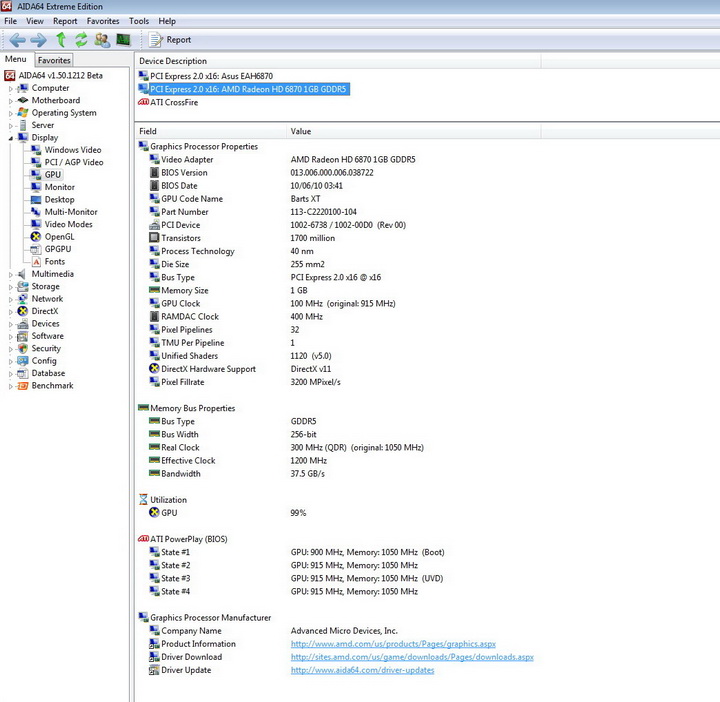Viewport: 720px width, 702px height.
Task: Click the Security shield icon
Action: click(x=22, y=348)
